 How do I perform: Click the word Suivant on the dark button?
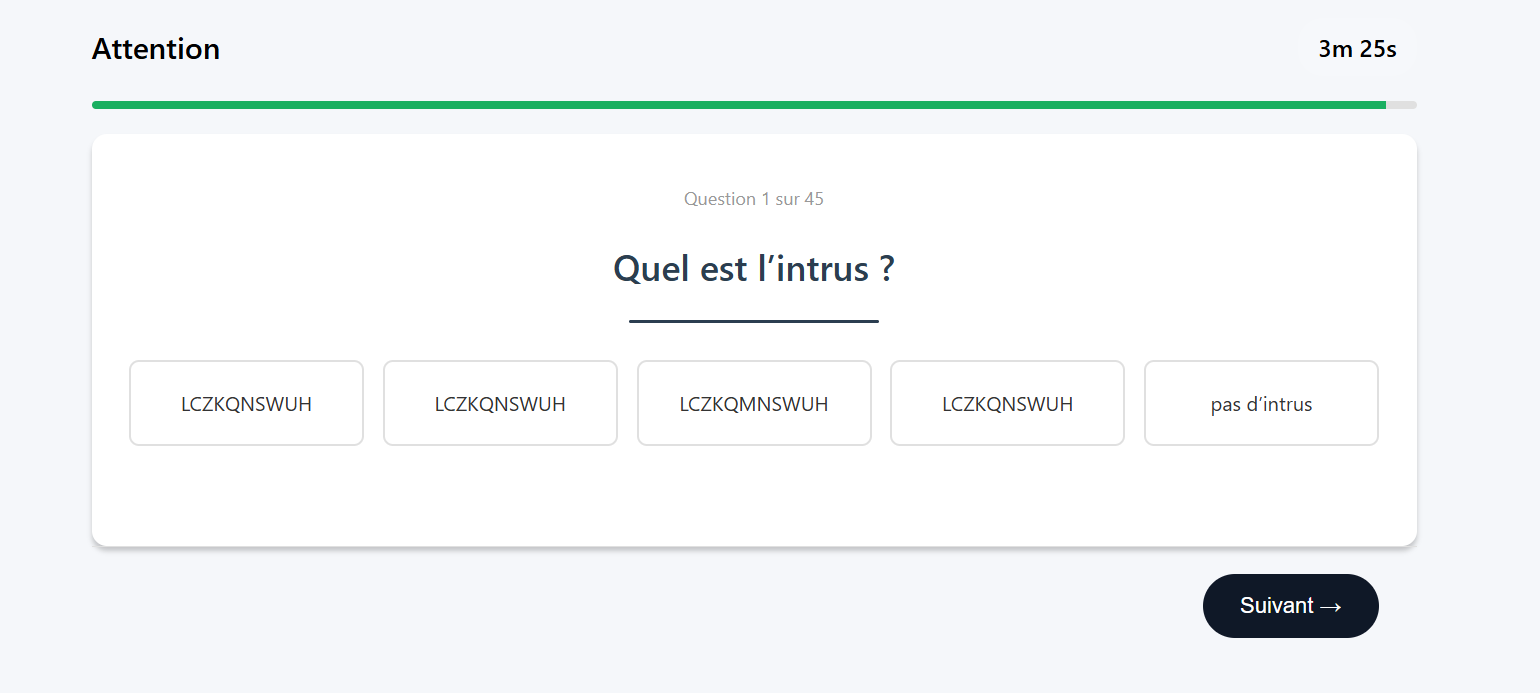[x=1276, y=606]
